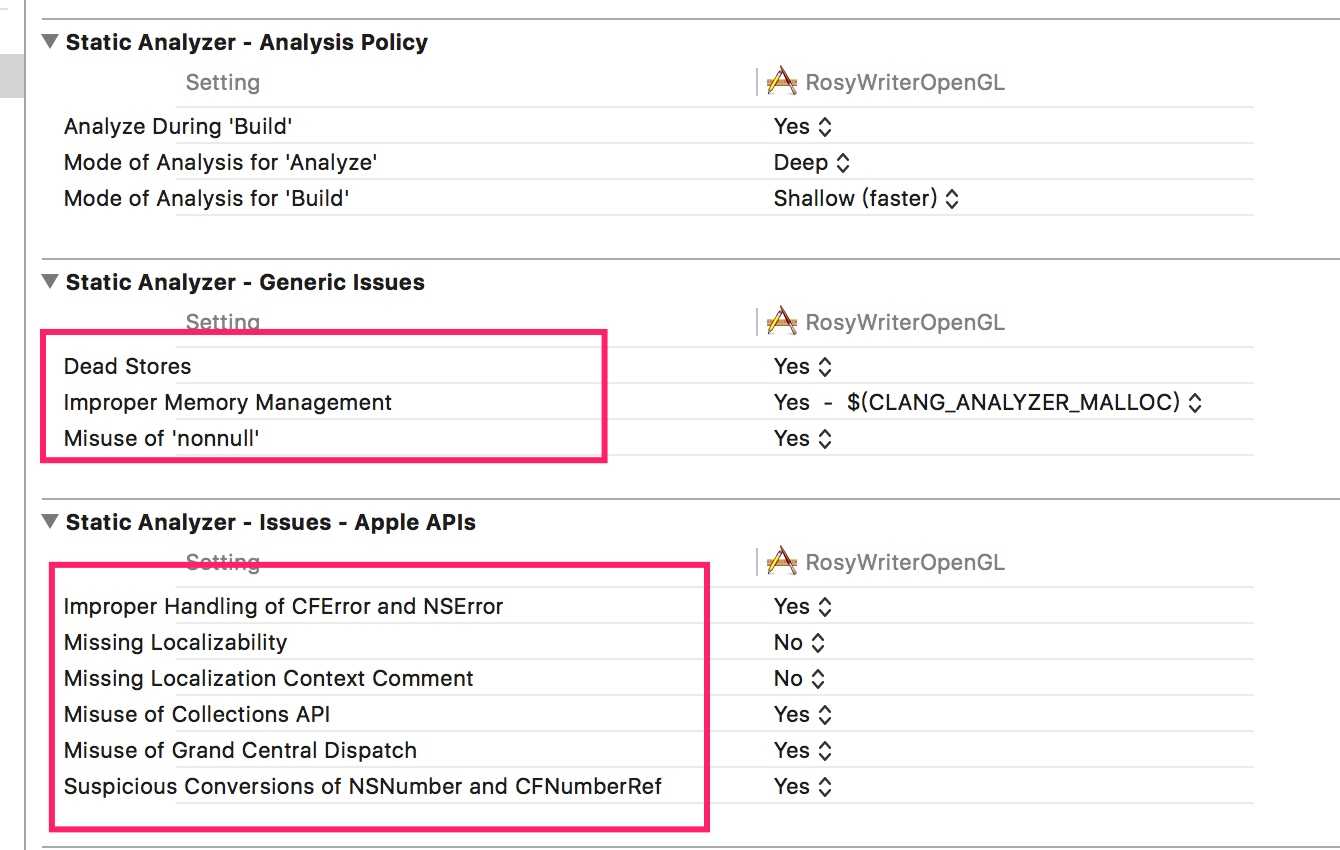
Task: Select the Missing Localization Context Comment label
Action: (x=268, y=678)
